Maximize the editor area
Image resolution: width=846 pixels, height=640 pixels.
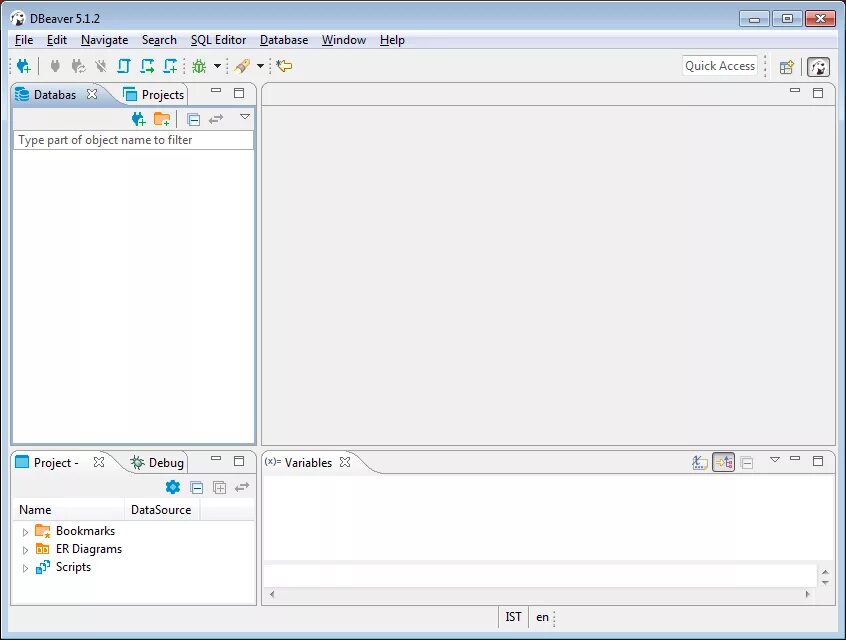pos(818,93)
